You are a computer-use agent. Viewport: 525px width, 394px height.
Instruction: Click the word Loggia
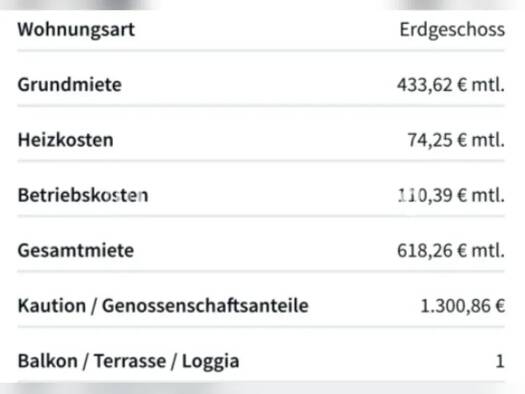[211, 362]
